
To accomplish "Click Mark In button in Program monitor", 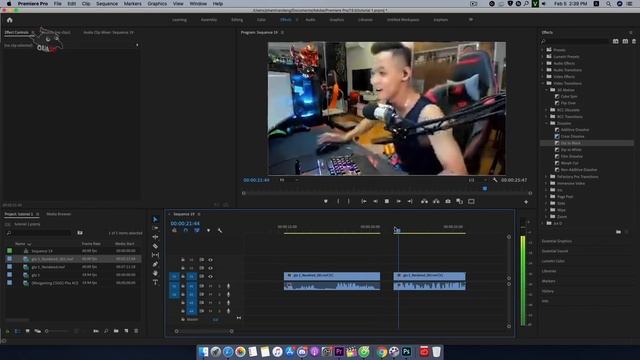I will (x=338, y=201).
